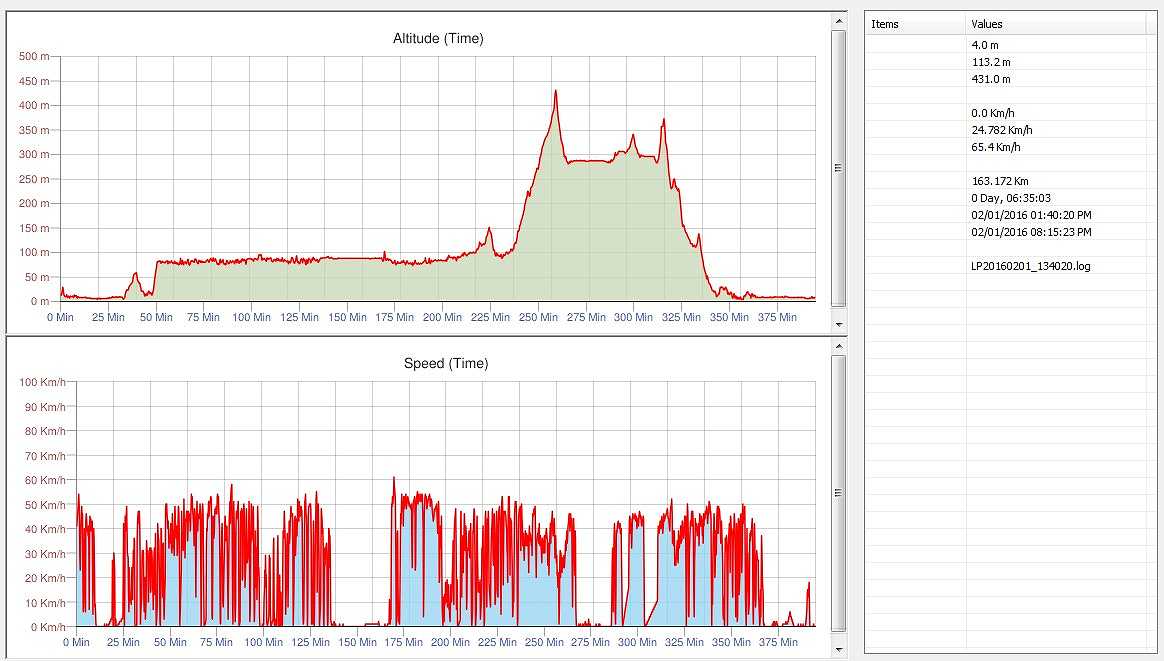Viewport: 1164px width, 661px height.
Task: Click the Altitude chart vertical scrollbar thumb
Action: click(x=839, y=168)
